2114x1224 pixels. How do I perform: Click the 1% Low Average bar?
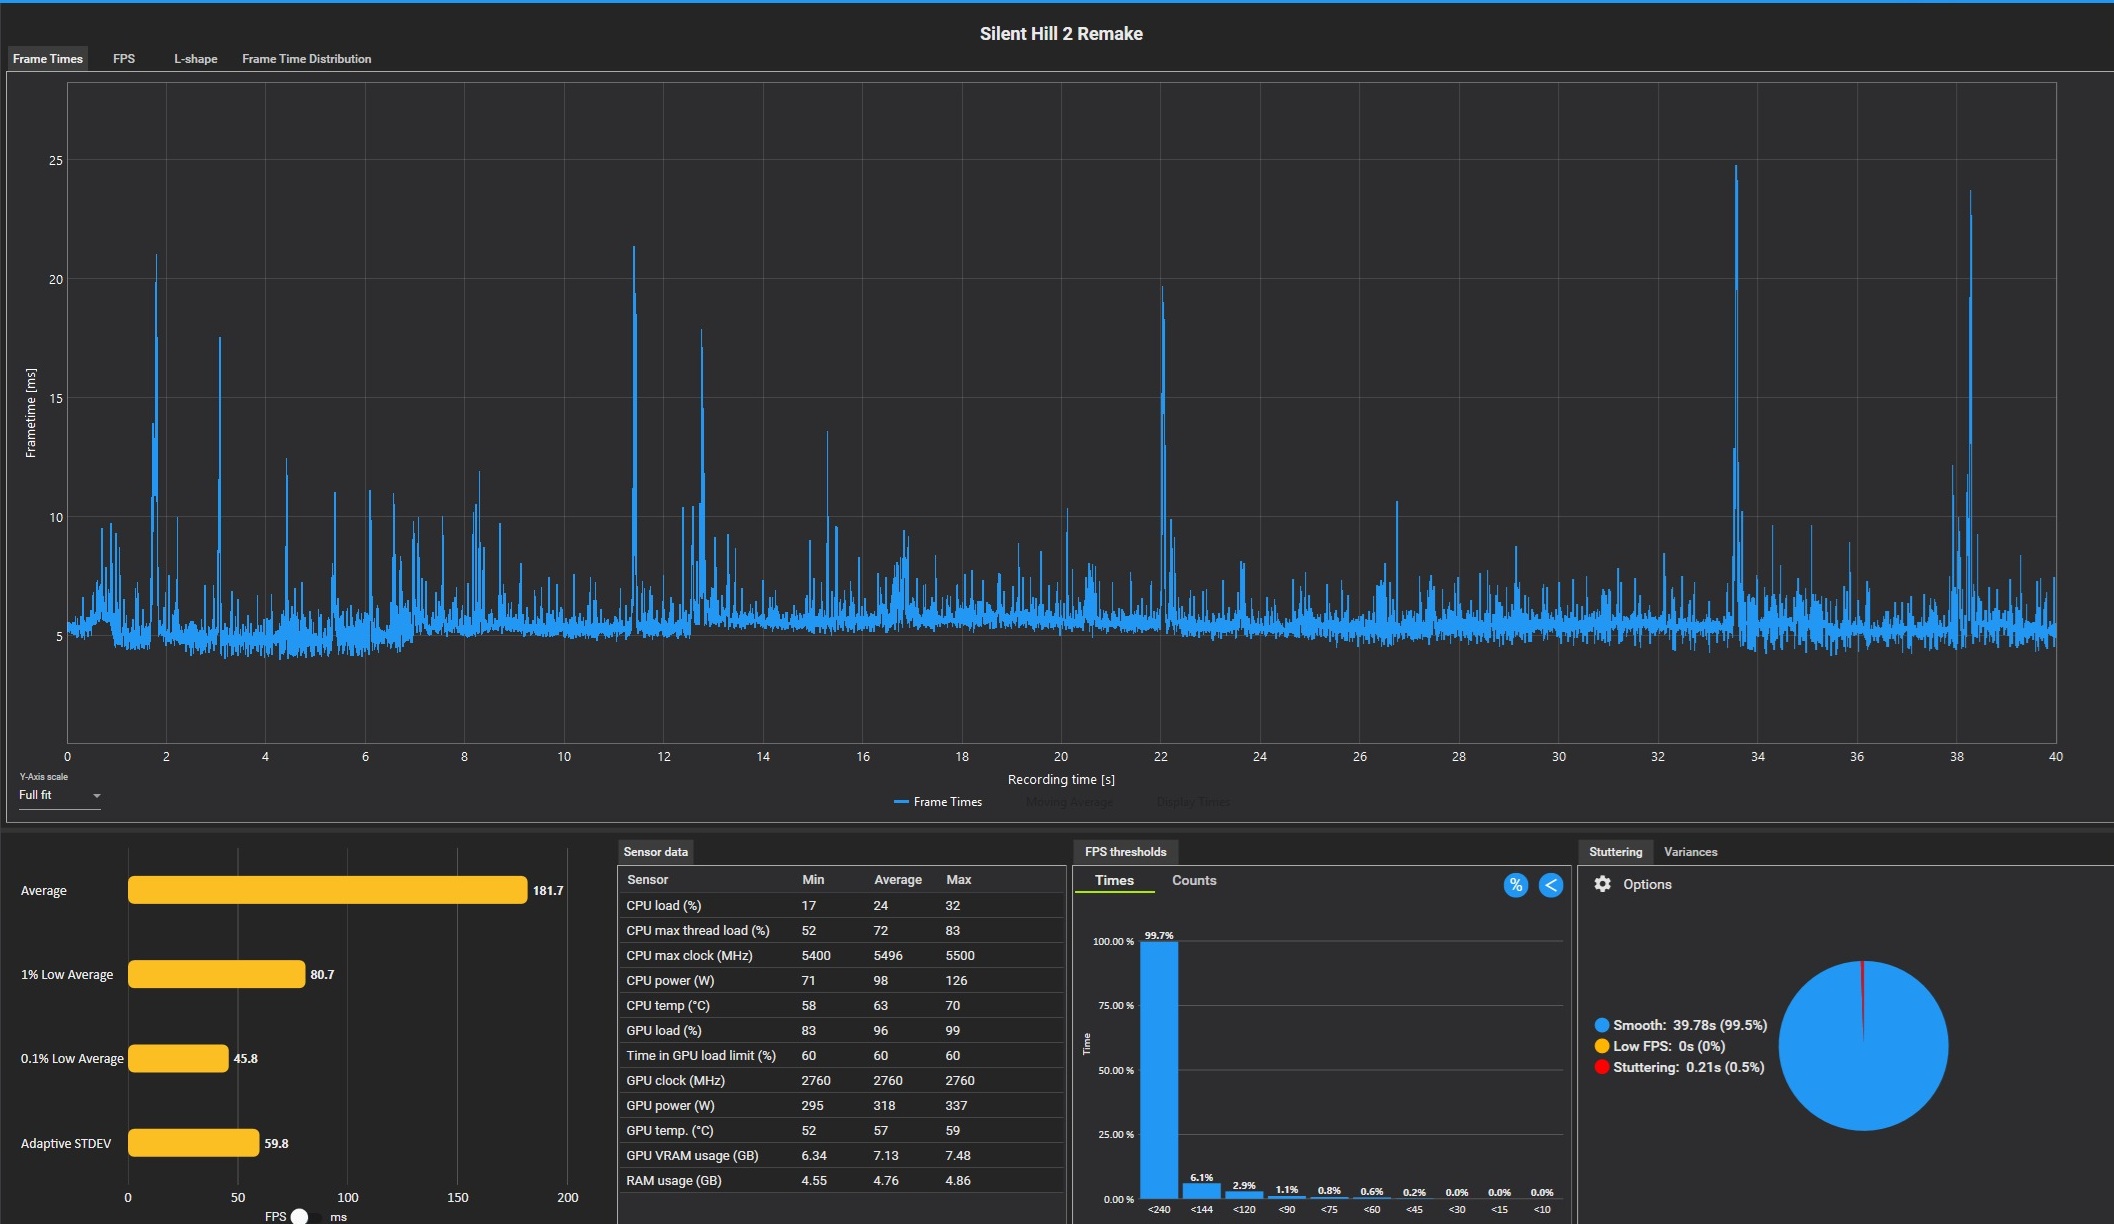click(x=216, y=974)
